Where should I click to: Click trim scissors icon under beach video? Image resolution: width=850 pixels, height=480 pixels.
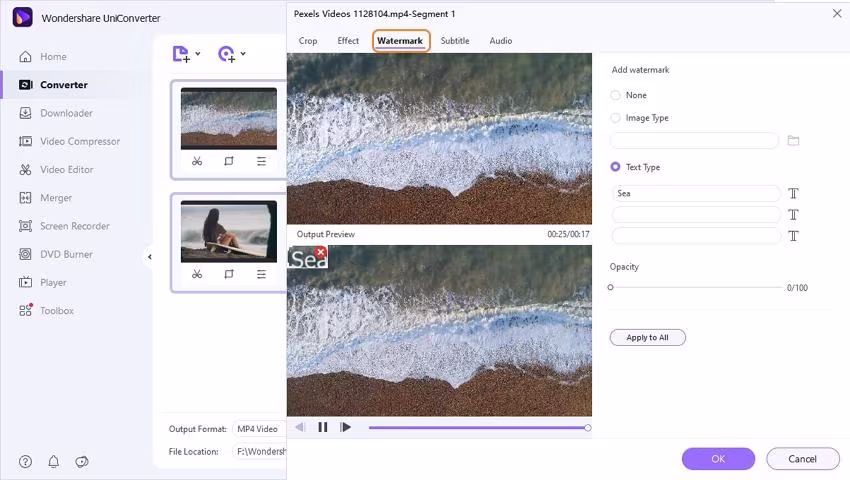point(197,161)
